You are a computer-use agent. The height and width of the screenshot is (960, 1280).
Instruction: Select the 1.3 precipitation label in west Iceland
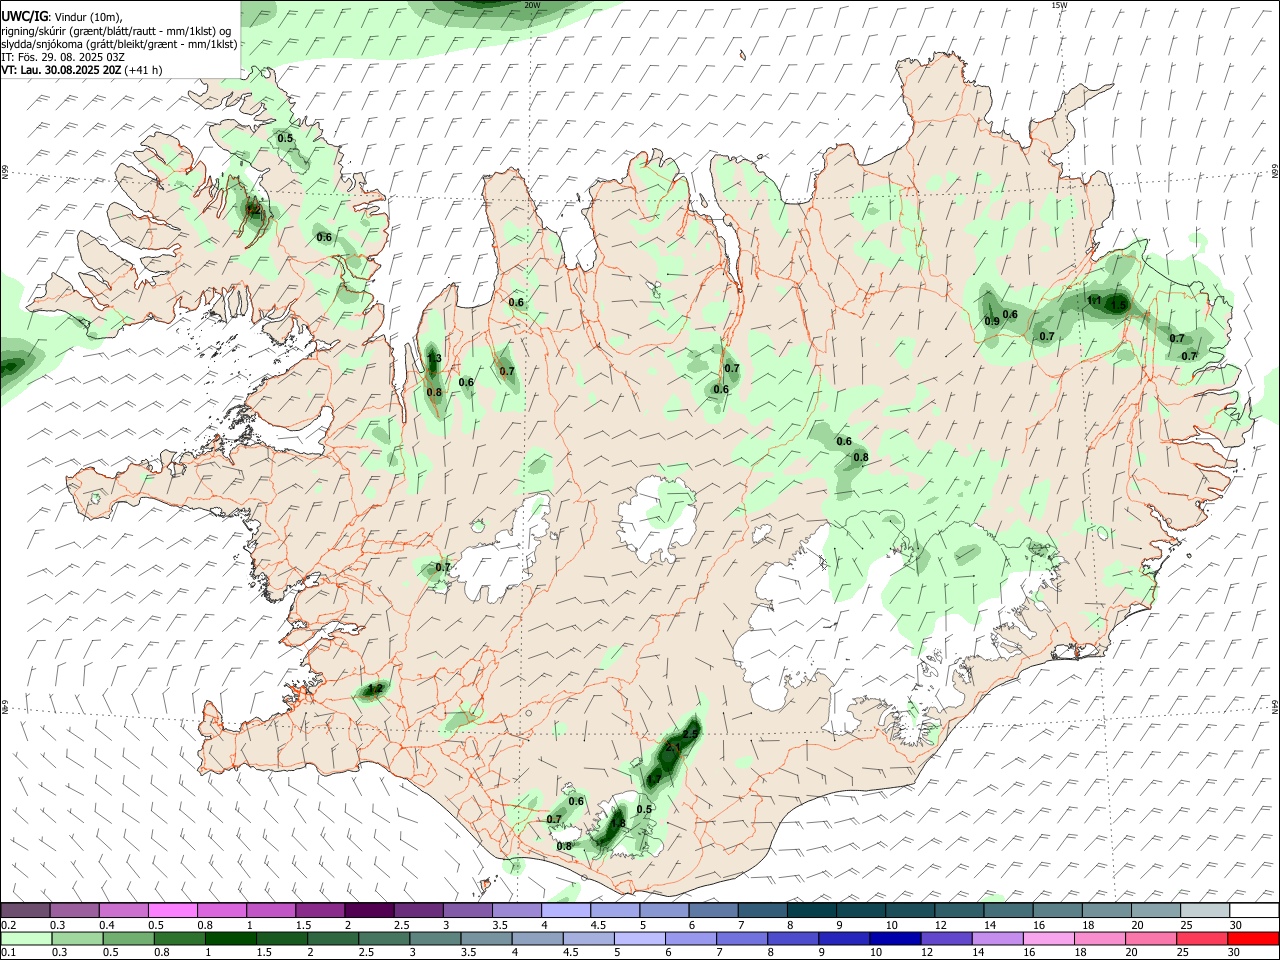434,358
